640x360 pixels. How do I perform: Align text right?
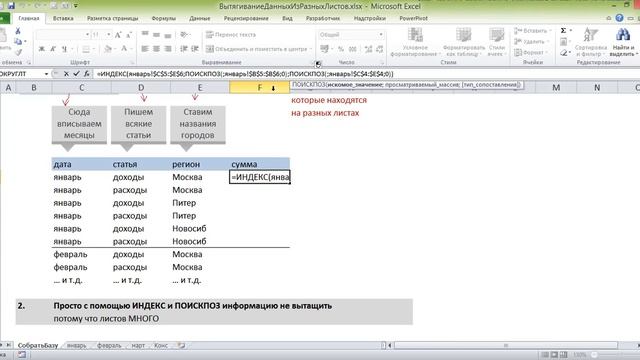[168, 49]
